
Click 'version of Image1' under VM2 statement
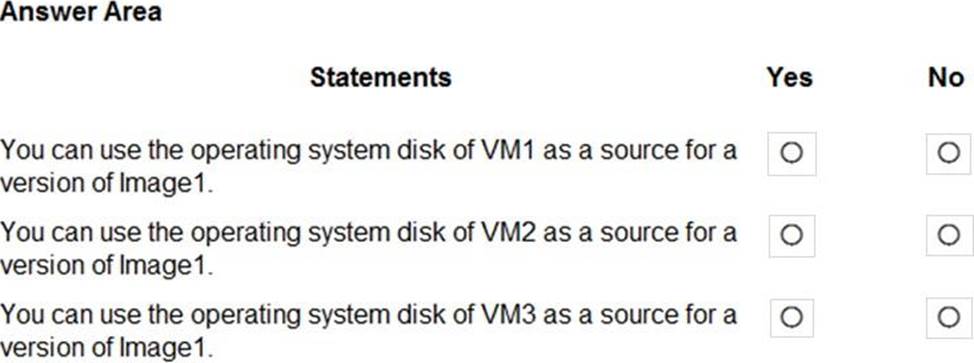coord(106,265)
